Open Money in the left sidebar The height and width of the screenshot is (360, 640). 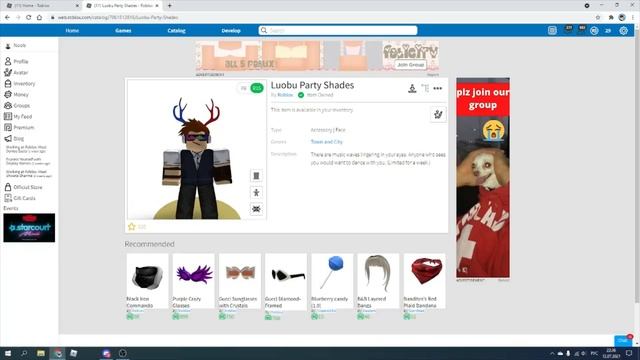pos(16,94)
